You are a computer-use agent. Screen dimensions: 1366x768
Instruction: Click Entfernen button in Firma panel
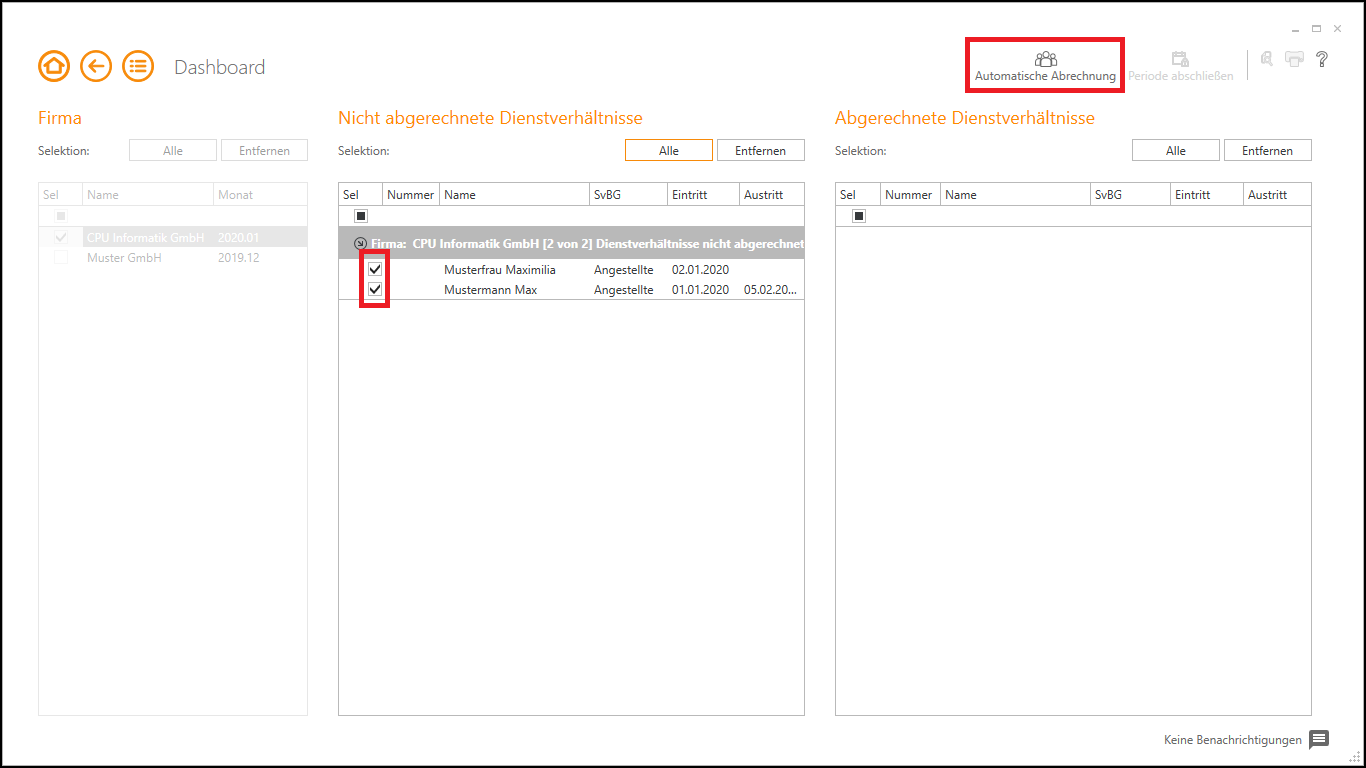(x=265, y=151)
